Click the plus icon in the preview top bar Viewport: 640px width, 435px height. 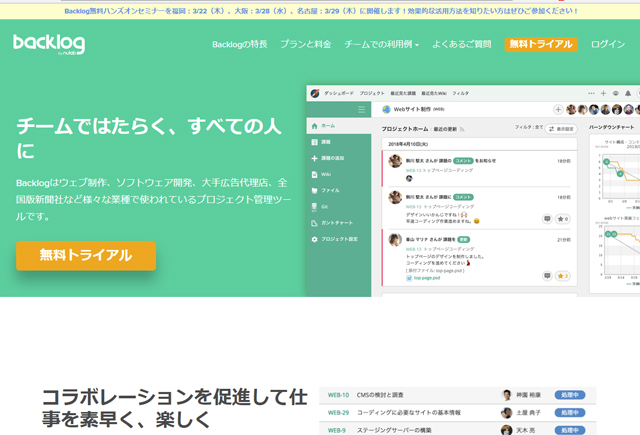[603, 93]
